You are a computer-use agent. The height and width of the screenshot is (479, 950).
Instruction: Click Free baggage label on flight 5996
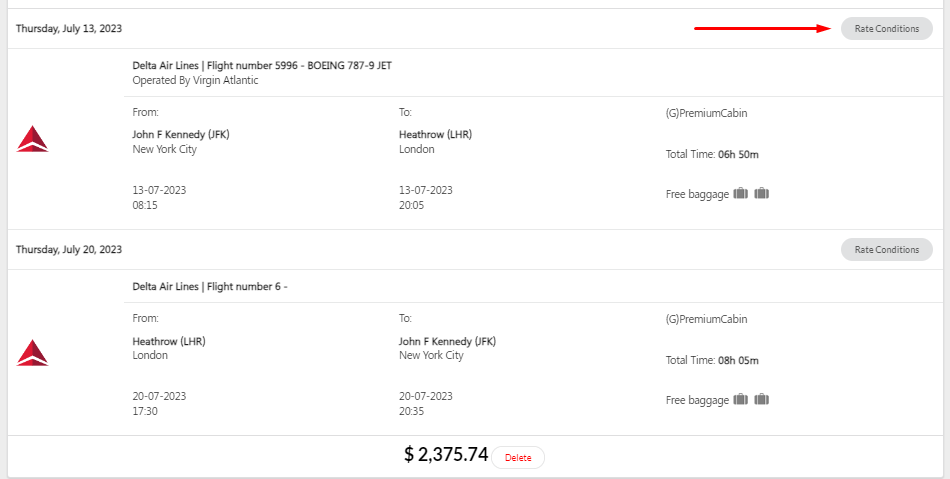coord(697,194)
